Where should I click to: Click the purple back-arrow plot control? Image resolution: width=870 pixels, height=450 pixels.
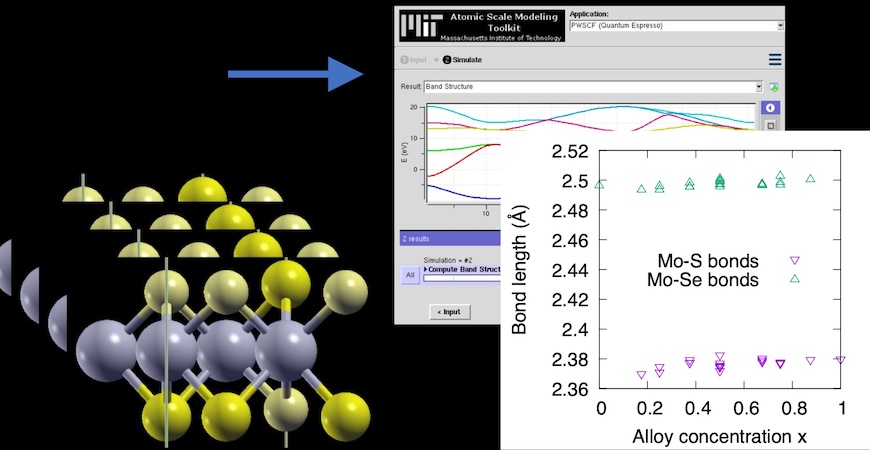770,108
